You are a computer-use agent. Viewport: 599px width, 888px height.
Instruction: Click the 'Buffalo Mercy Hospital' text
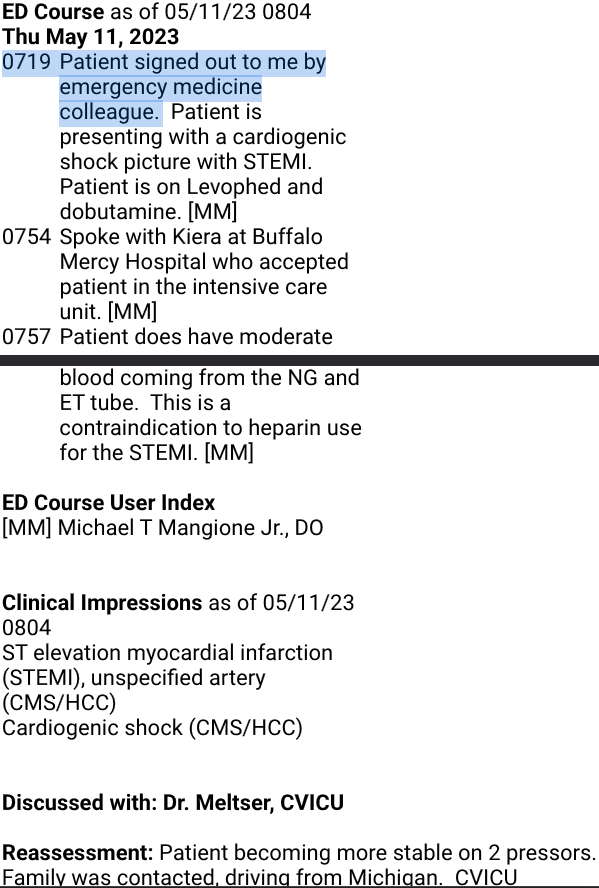tap(191, 249)
